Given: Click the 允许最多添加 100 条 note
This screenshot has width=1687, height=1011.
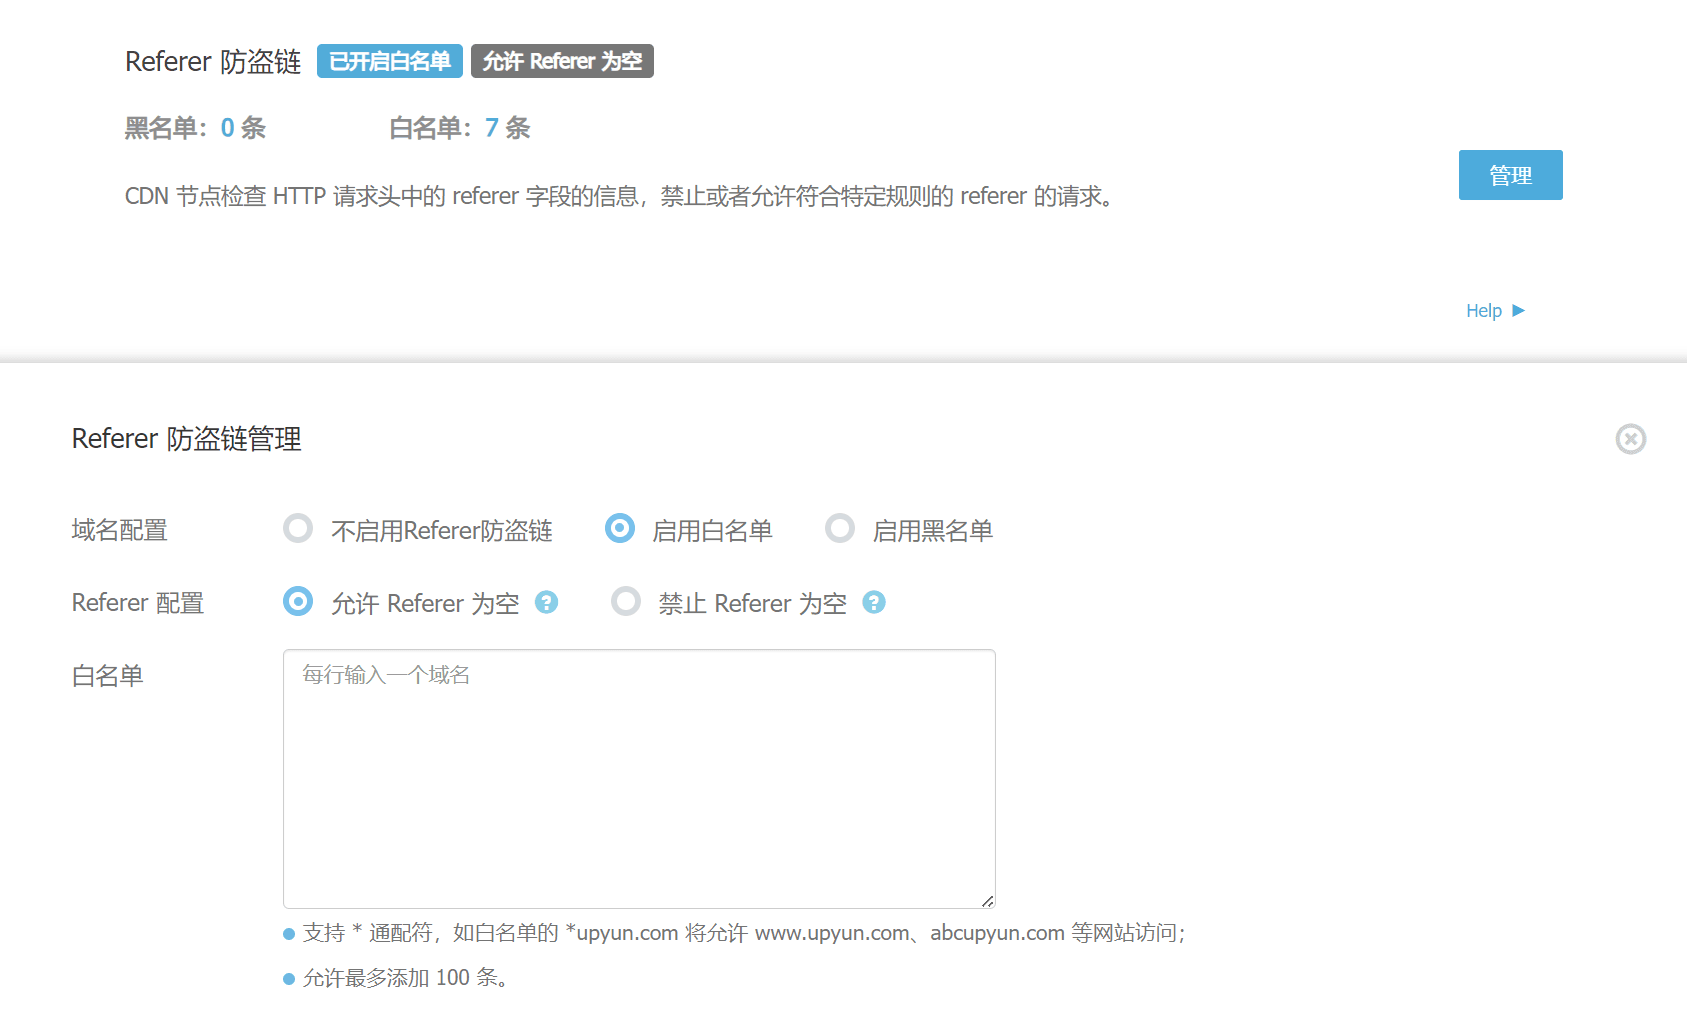Looking at the screenshot, I should tap(406, 978).
